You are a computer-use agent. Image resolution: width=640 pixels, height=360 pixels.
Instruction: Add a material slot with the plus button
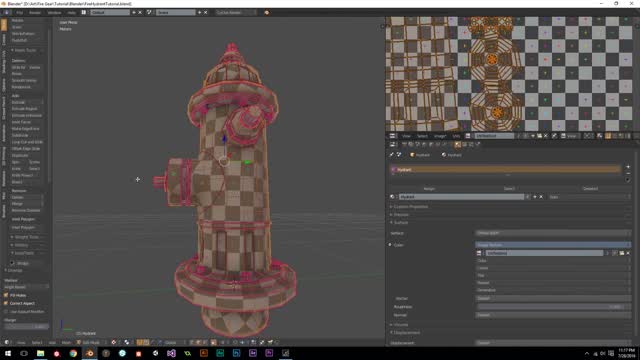point(628,167)
